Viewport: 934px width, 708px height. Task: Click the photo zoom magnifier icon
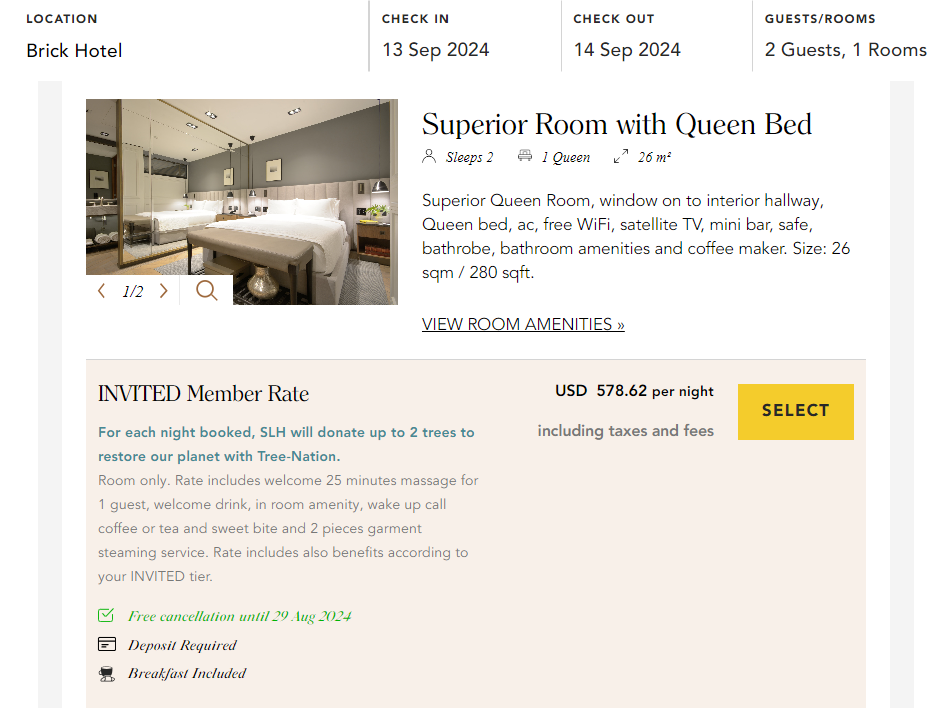(207, 290)
